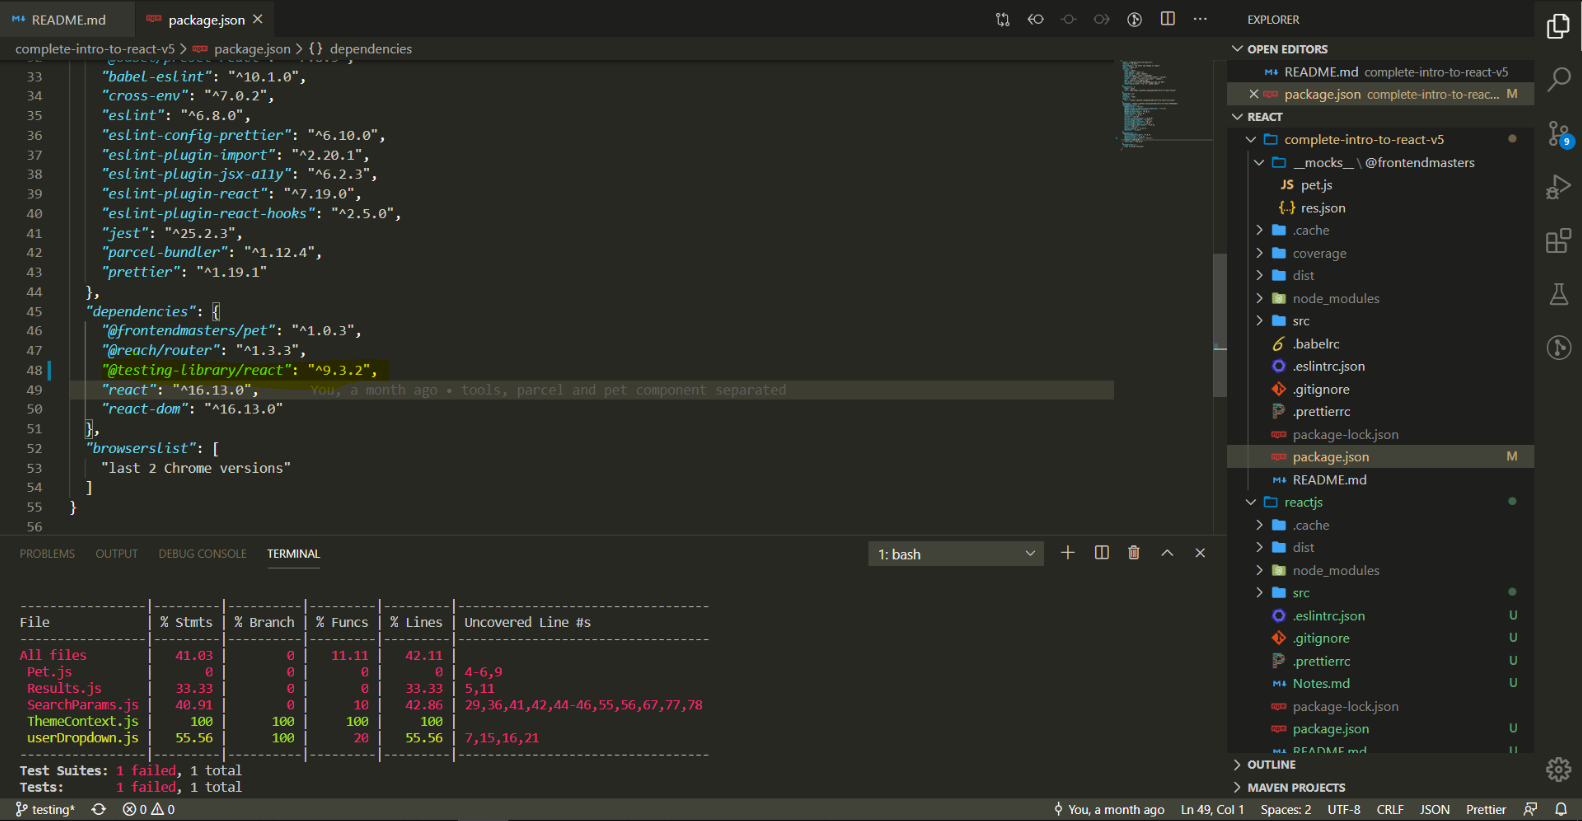The width and height of the screenshot is (1582, 821).
Task: Switch to the DEBUG CONSOLE tab
Action: [x=202, y=554]
